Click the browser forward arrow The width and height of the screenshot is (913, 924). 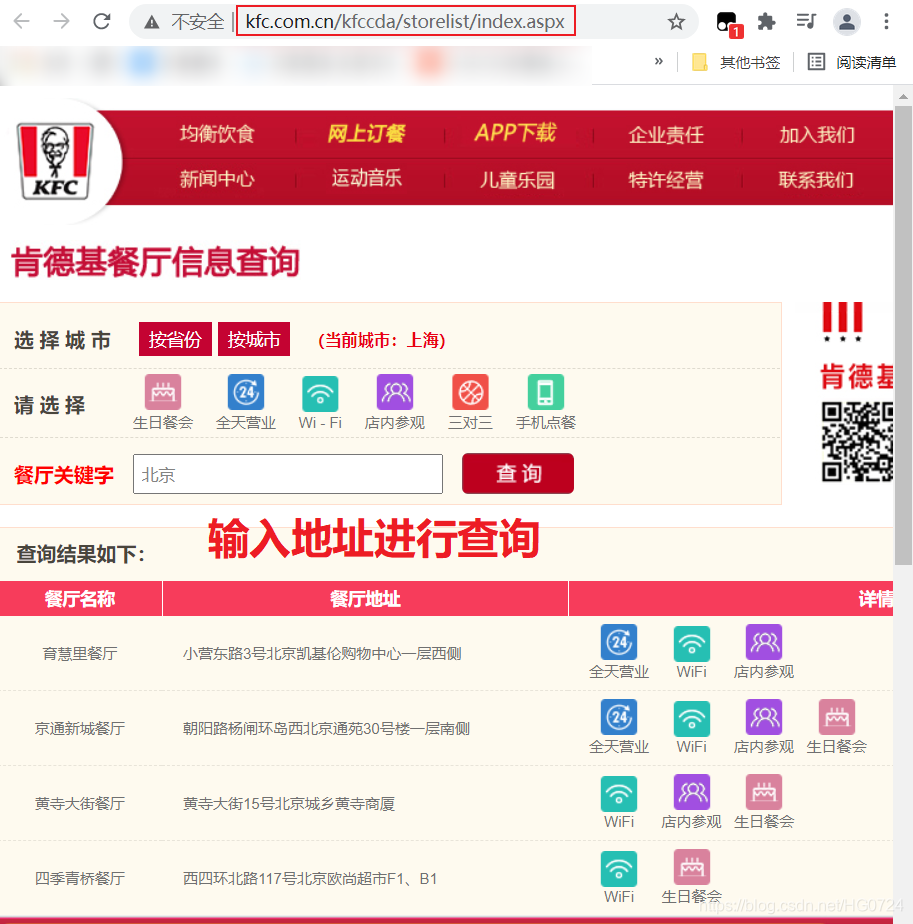(x=61, y=22)
